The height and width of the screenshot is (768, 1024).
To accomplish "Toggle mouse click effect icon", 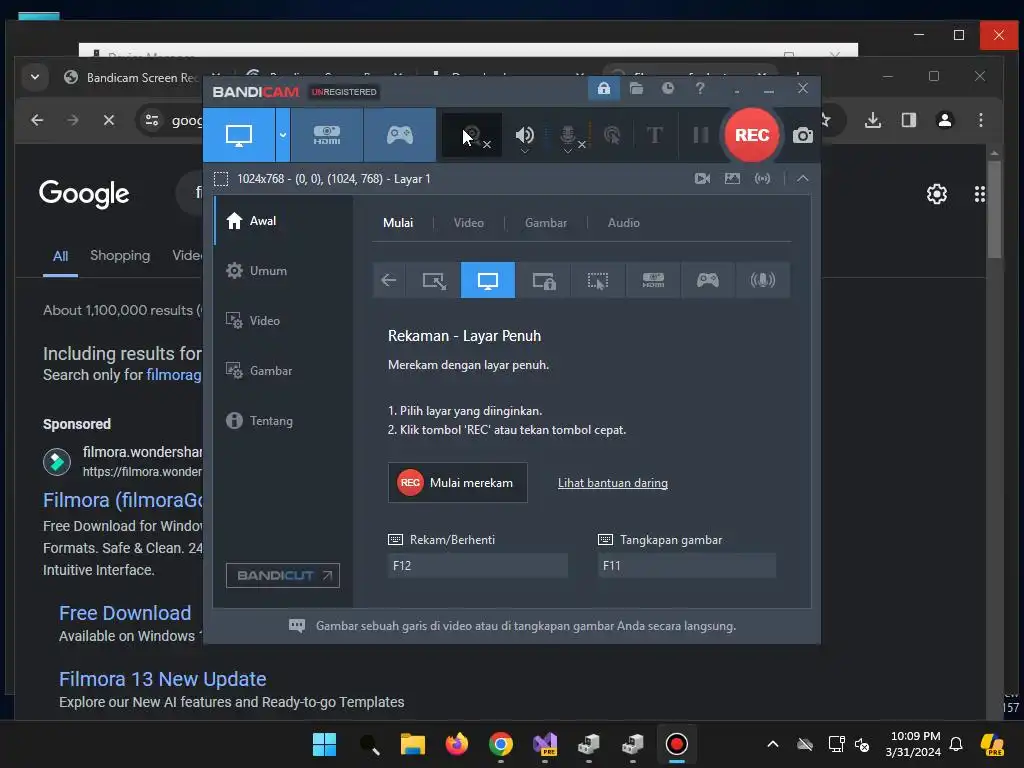I will [x=612, y=135].
